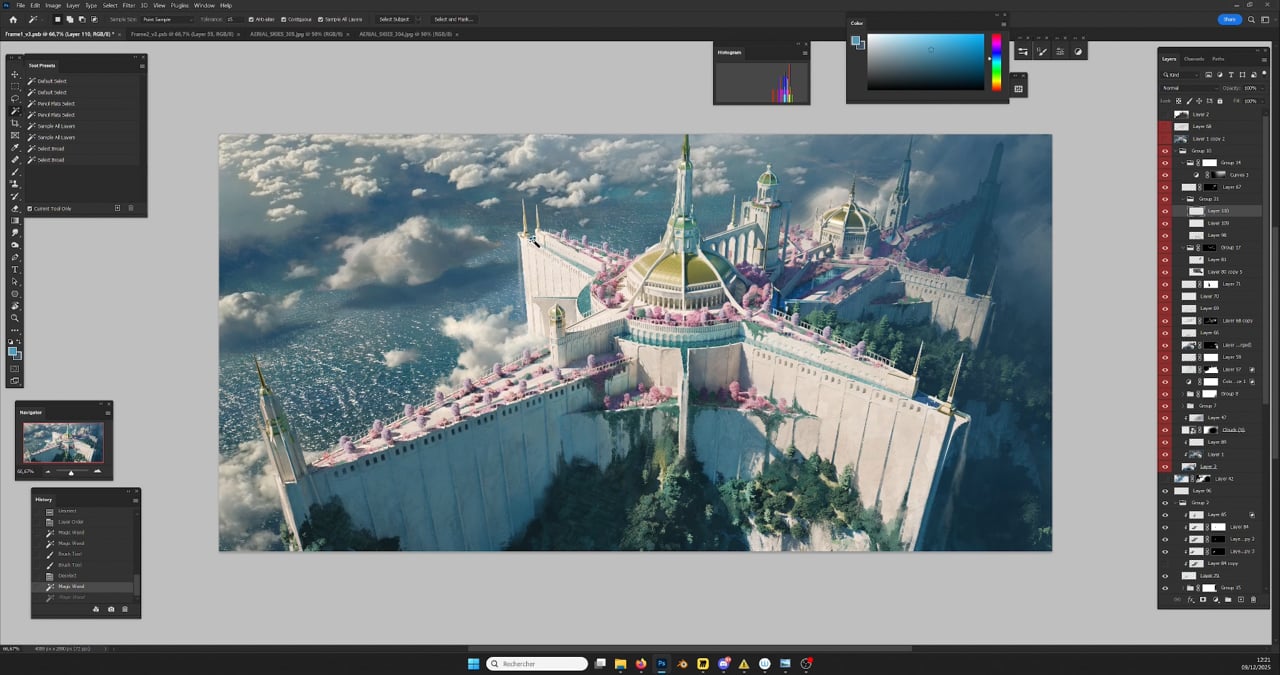Lock all layer icon
The height and width of the screenshot is (675, 1280).
[x=1220, y=101]
